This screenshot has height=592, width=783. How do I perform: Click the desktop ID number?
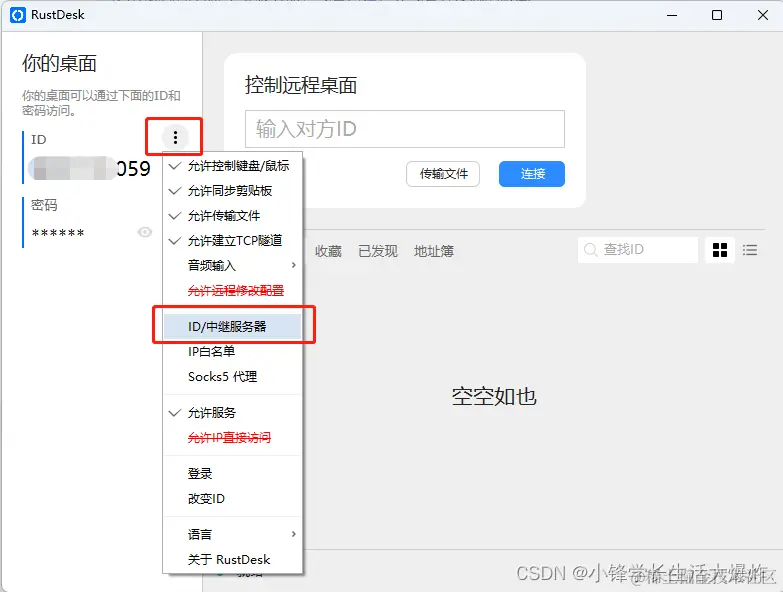pos(90,168)
